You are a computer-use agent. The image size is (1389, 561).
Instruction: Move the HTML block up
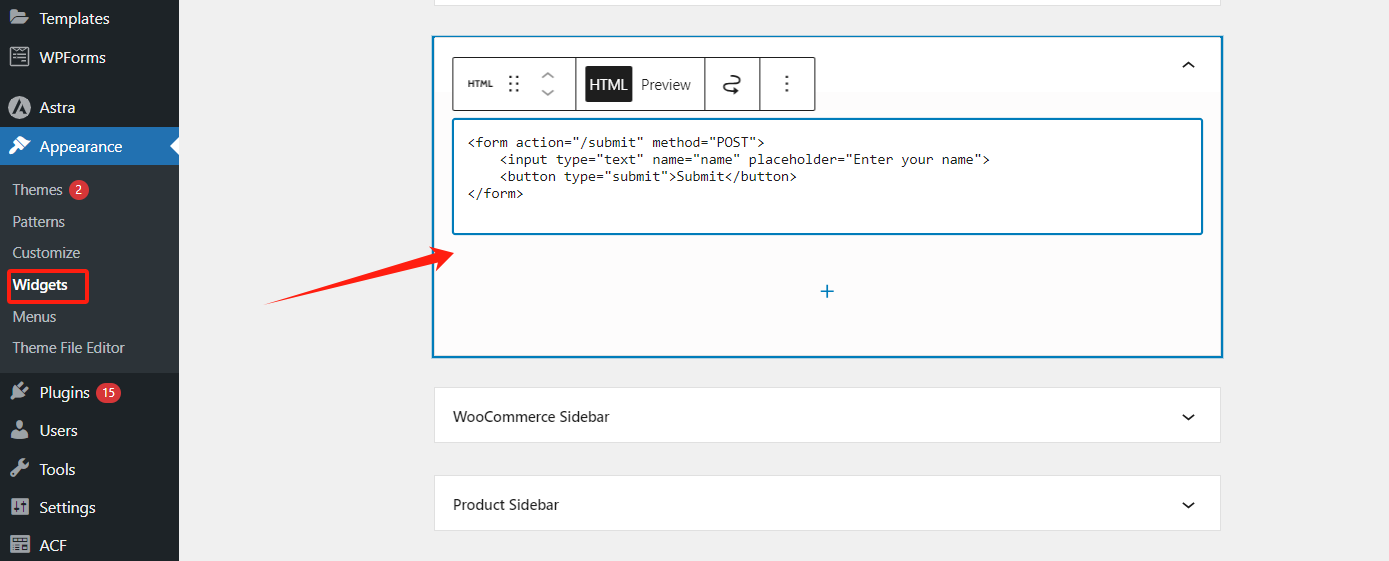[547, 75]
